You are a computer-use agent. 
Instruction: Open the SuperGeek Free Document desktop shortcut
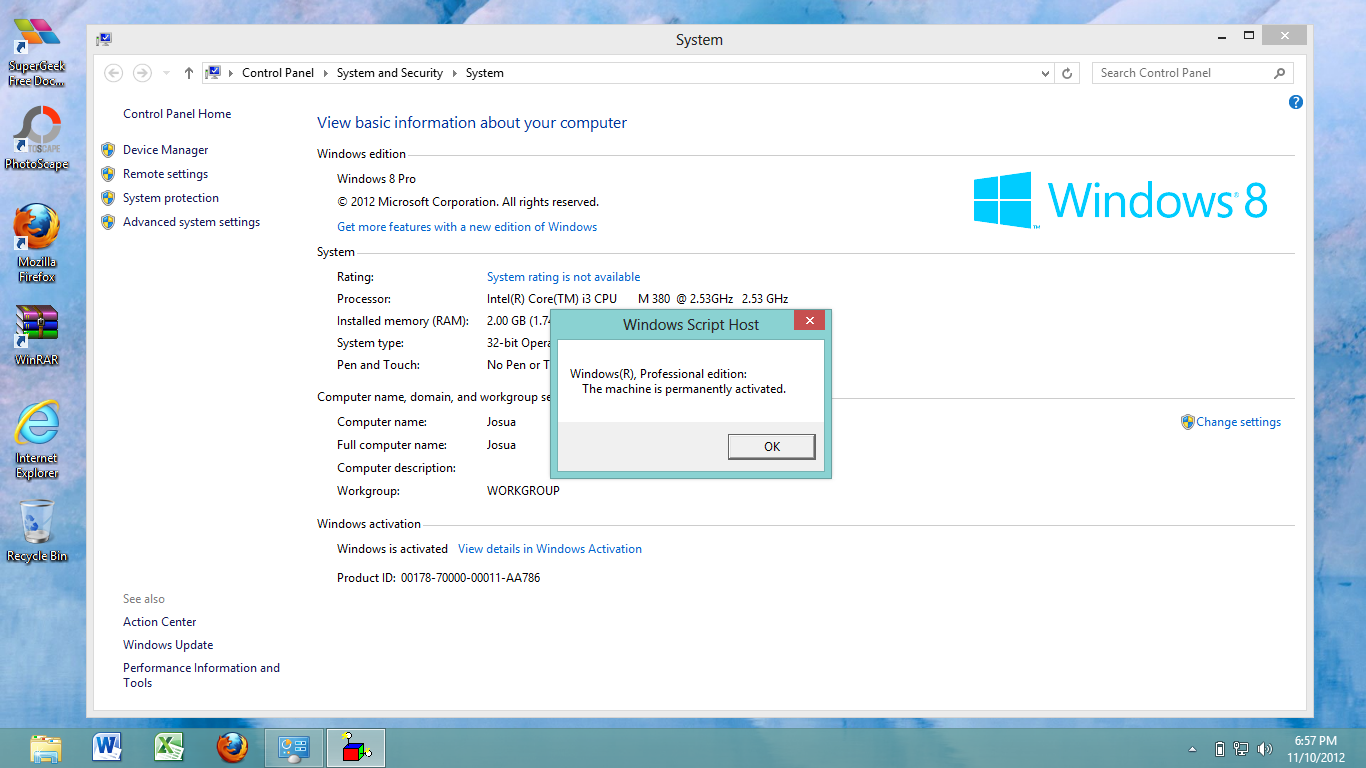[x=36, y=52]
